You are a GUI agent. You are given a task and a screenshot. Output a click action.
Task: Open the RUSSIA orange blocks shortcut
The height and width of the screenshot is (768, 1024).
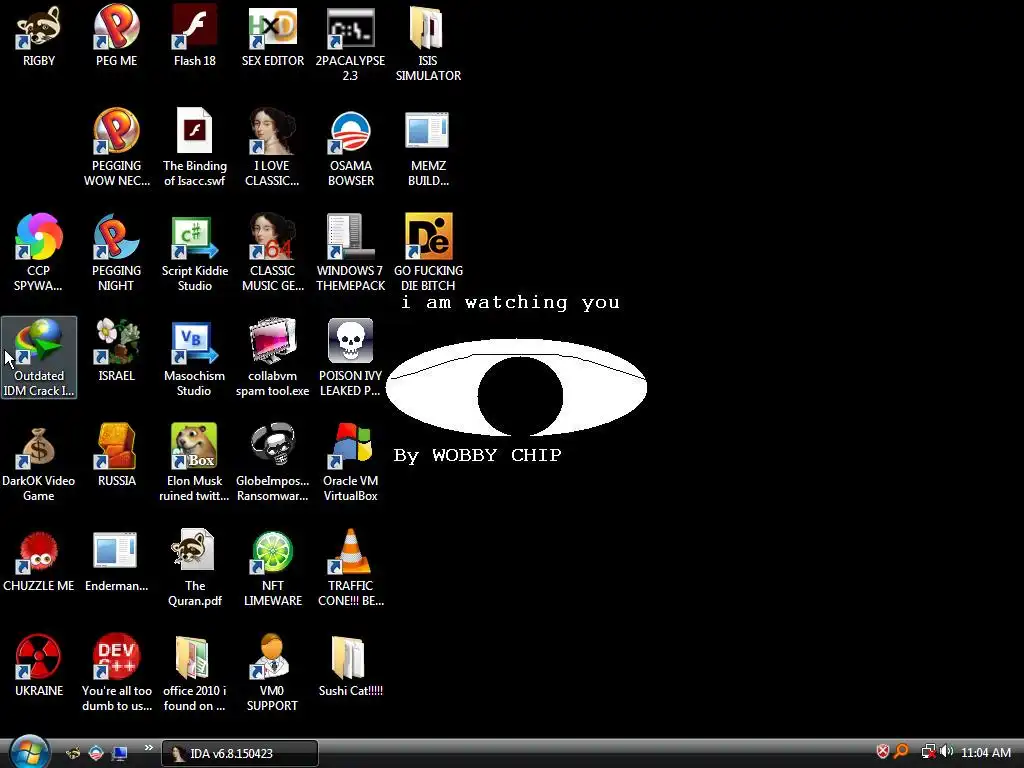coord(116,456)
